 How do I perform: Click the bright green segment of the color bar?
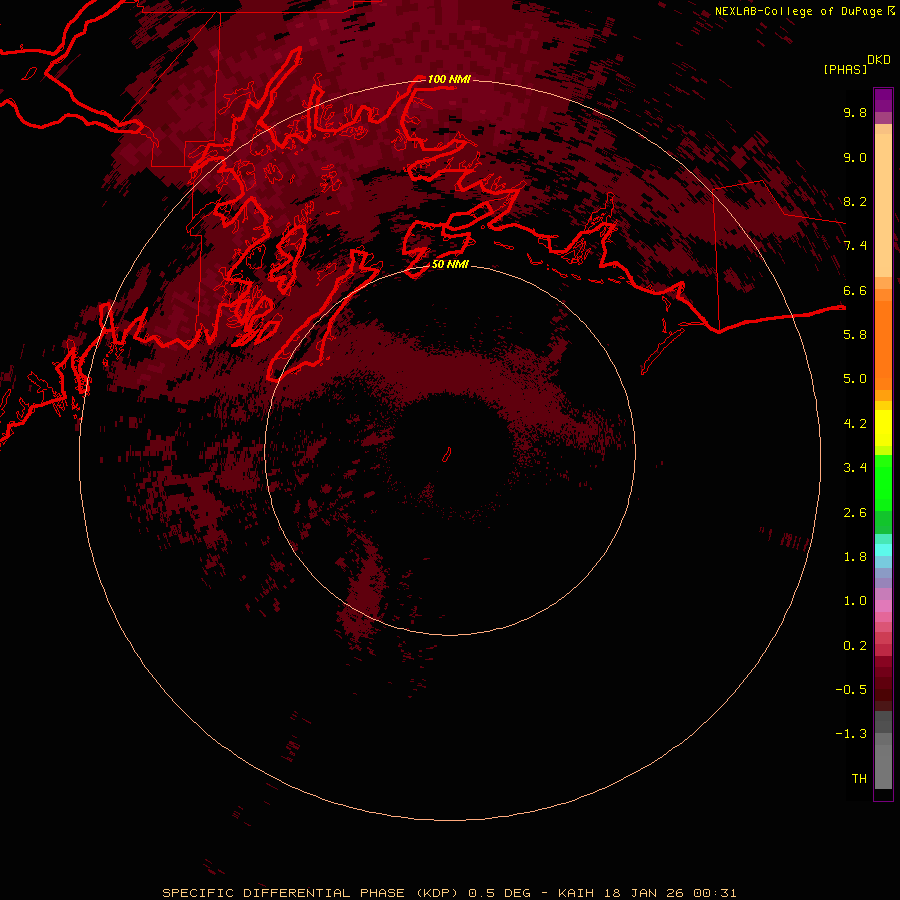click(x=883, y=482)
